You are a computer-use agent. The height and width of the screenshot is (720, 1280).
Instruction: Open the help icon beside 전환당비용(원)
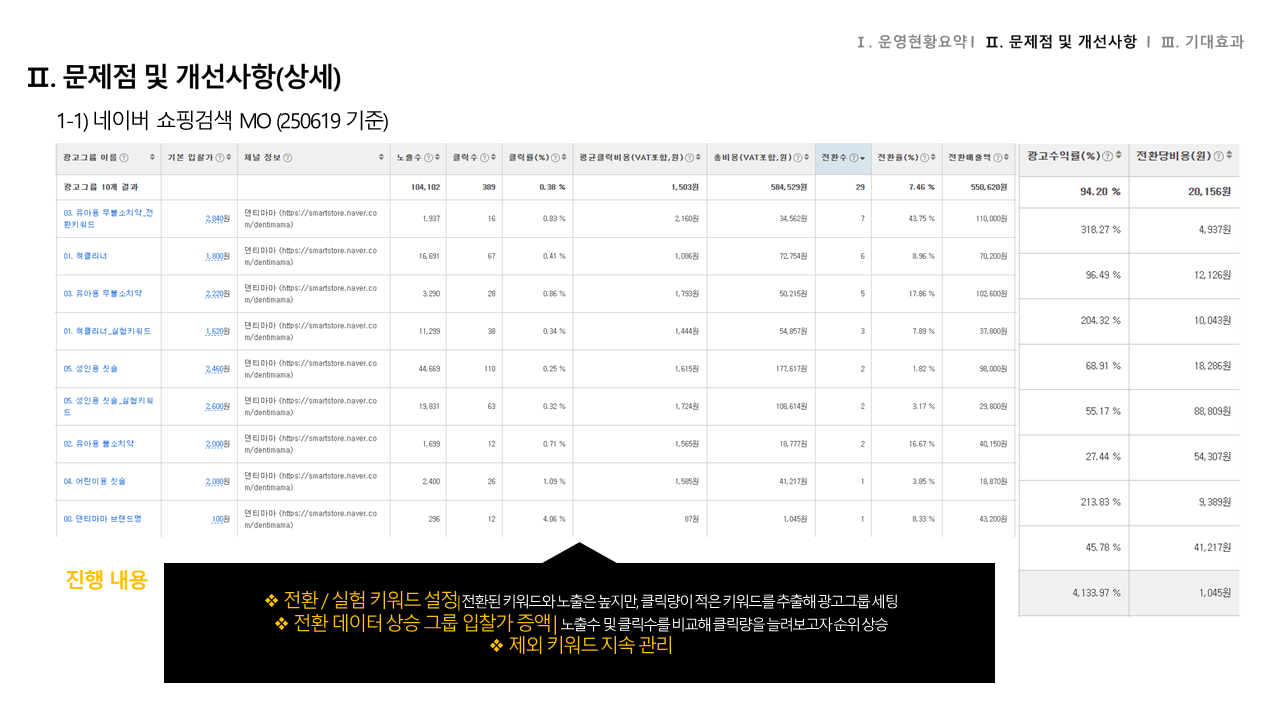tap(1218, 156)
